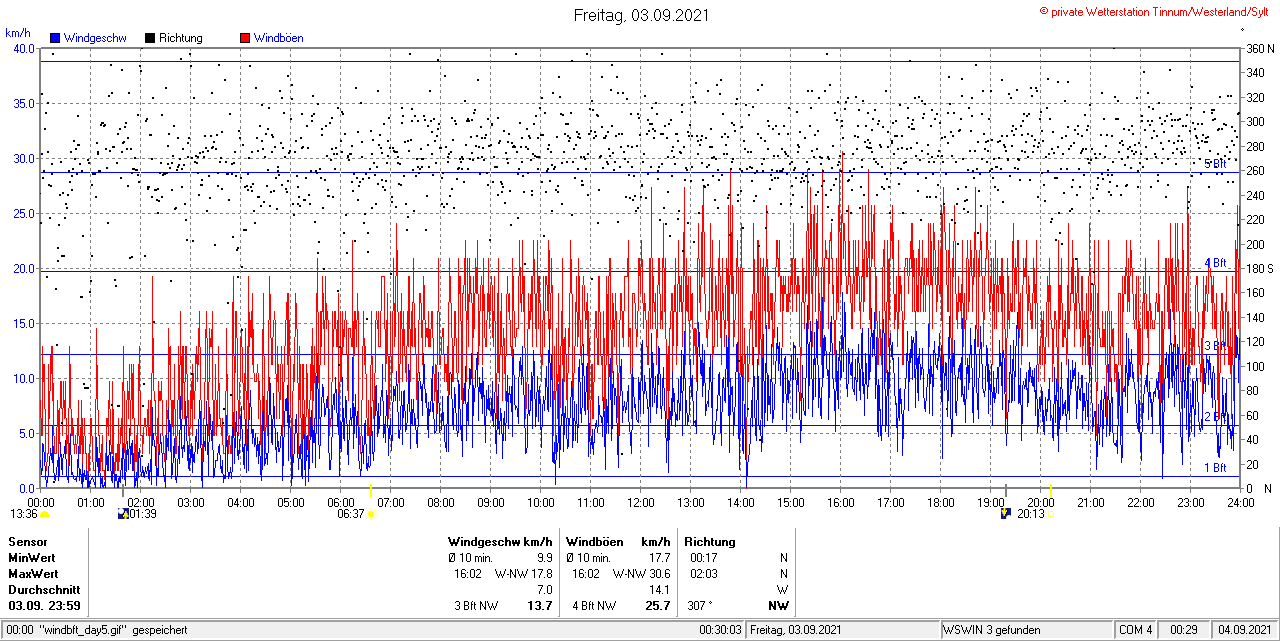Click the 3 Bft line label

point(1215,346)
